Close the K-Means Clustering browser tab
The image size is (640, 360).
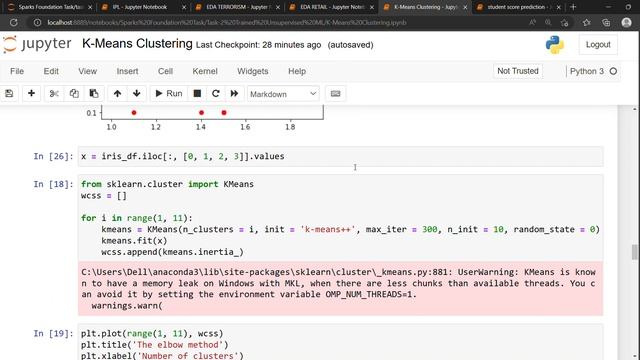(465, 7)
